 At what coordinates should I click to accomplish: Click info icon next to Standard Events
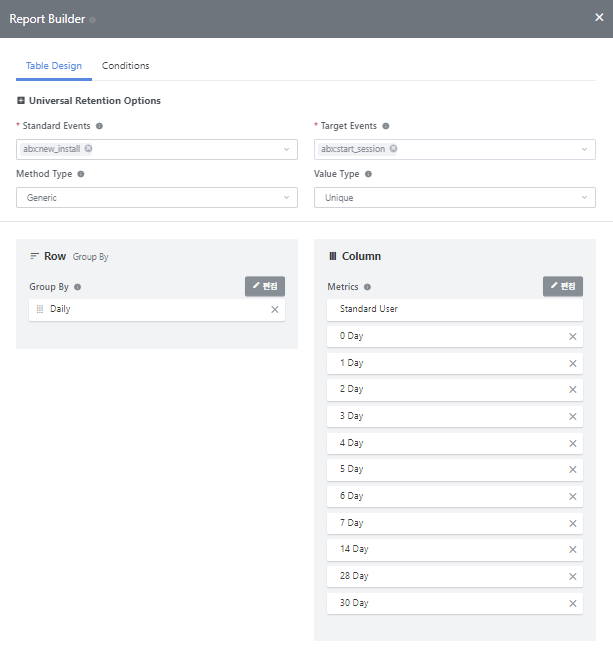coord(99,126)
